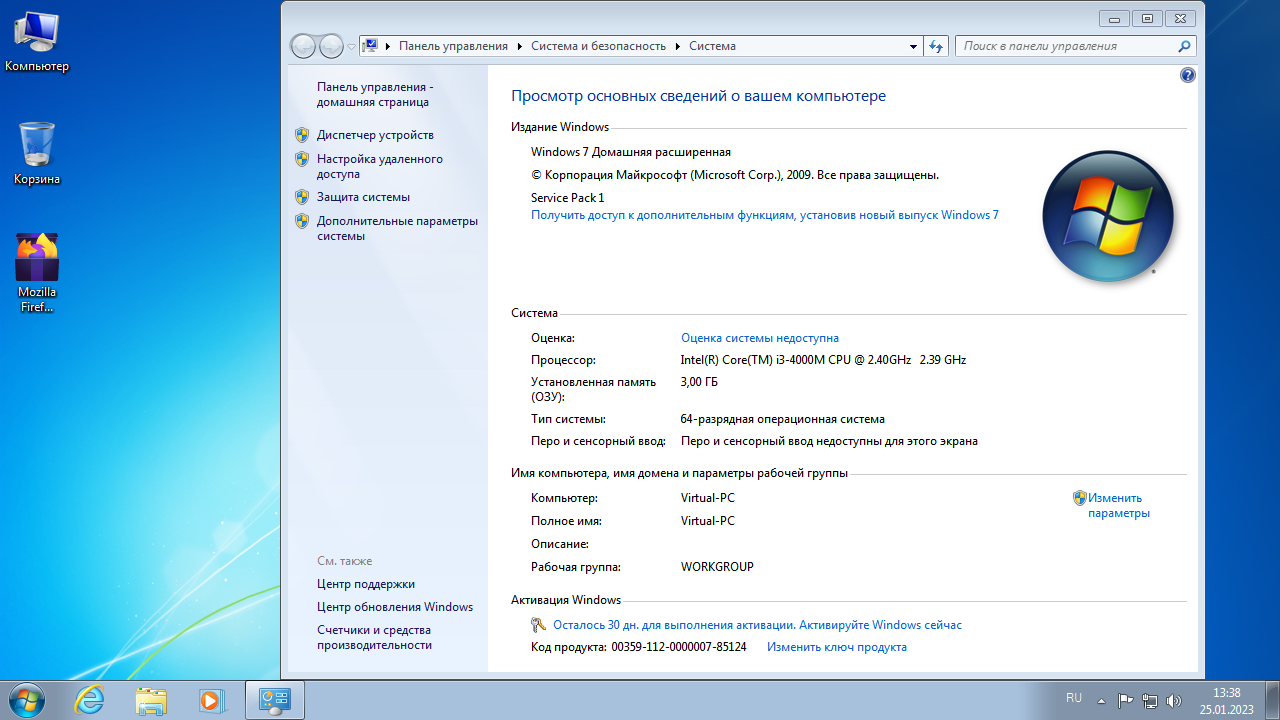The width and height of the screenshot is (1280, 720).
Task: Open the network tray icon
Action: 1150,701
